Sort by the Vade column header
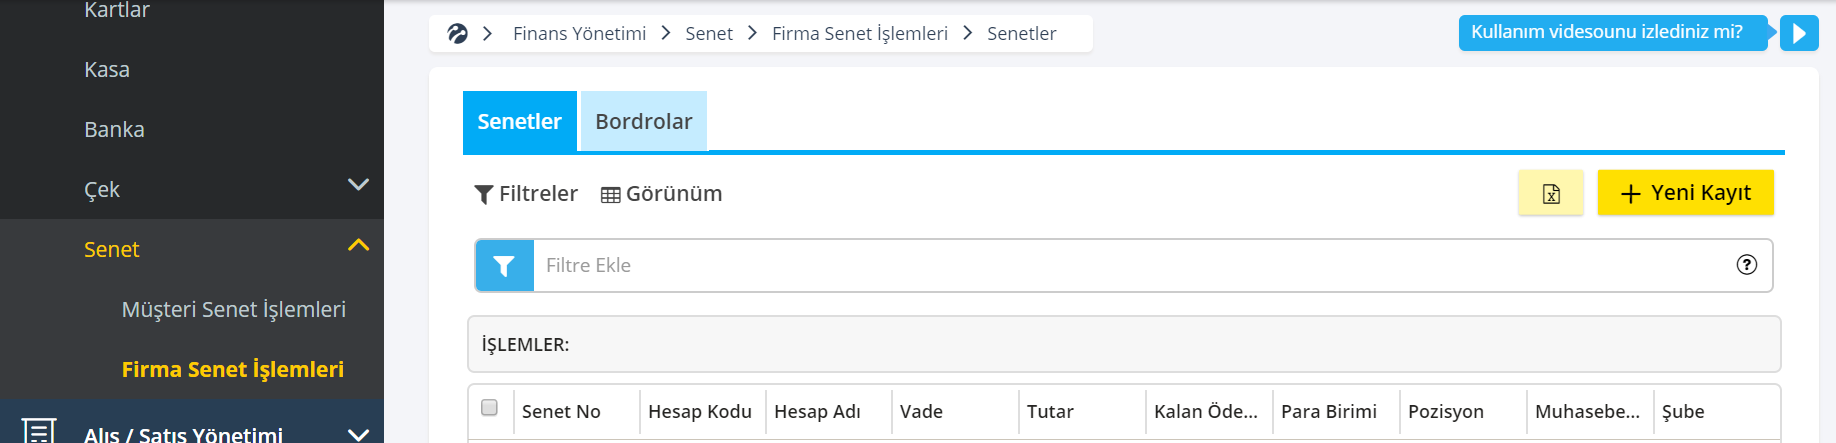The height and width of the screenshot is (443, 1836). (x=921, y=412)
